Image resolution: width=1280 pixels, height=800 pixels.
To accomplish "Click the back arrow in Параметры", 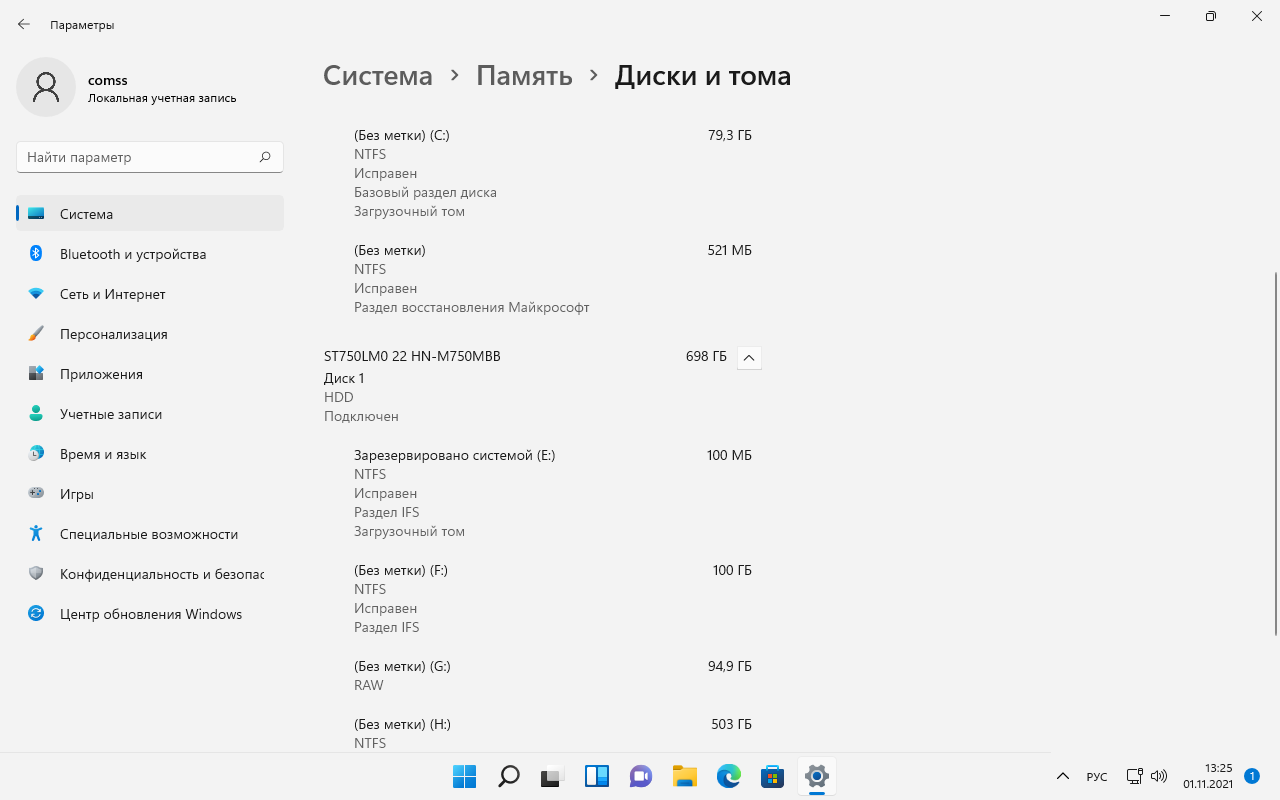I will pyautogui.click(x=22, y=24).
